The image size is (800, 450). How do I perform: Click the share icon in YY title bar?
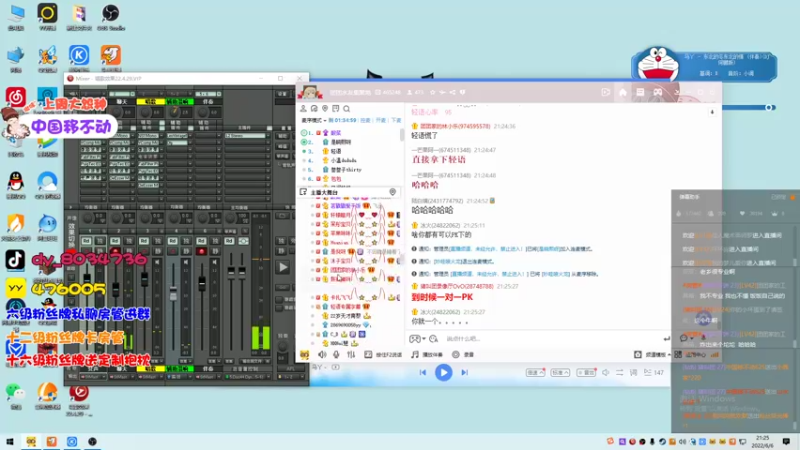(453, 92)
